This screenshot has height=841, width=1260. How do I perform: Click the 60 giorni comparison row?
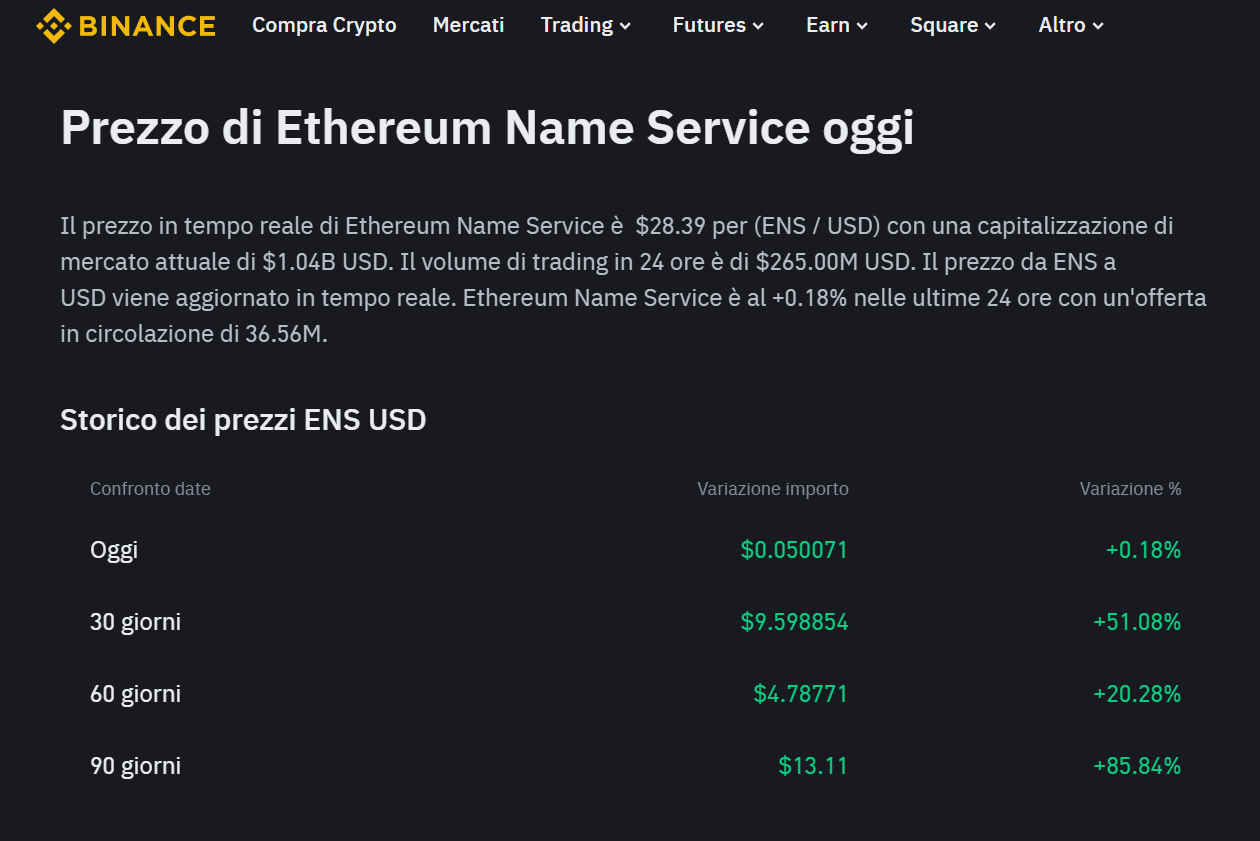click(x=636, y=694)
